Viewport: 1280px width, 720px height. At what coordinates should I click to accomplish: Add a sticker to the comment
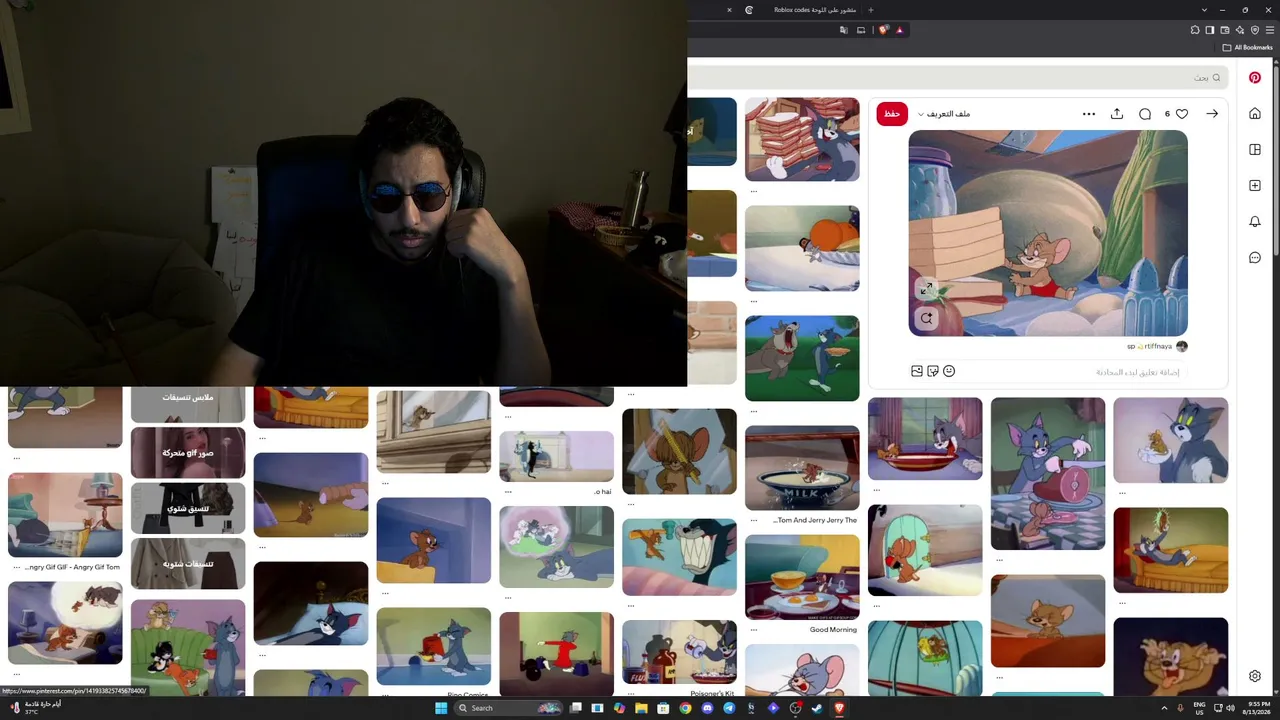(933, 371)
